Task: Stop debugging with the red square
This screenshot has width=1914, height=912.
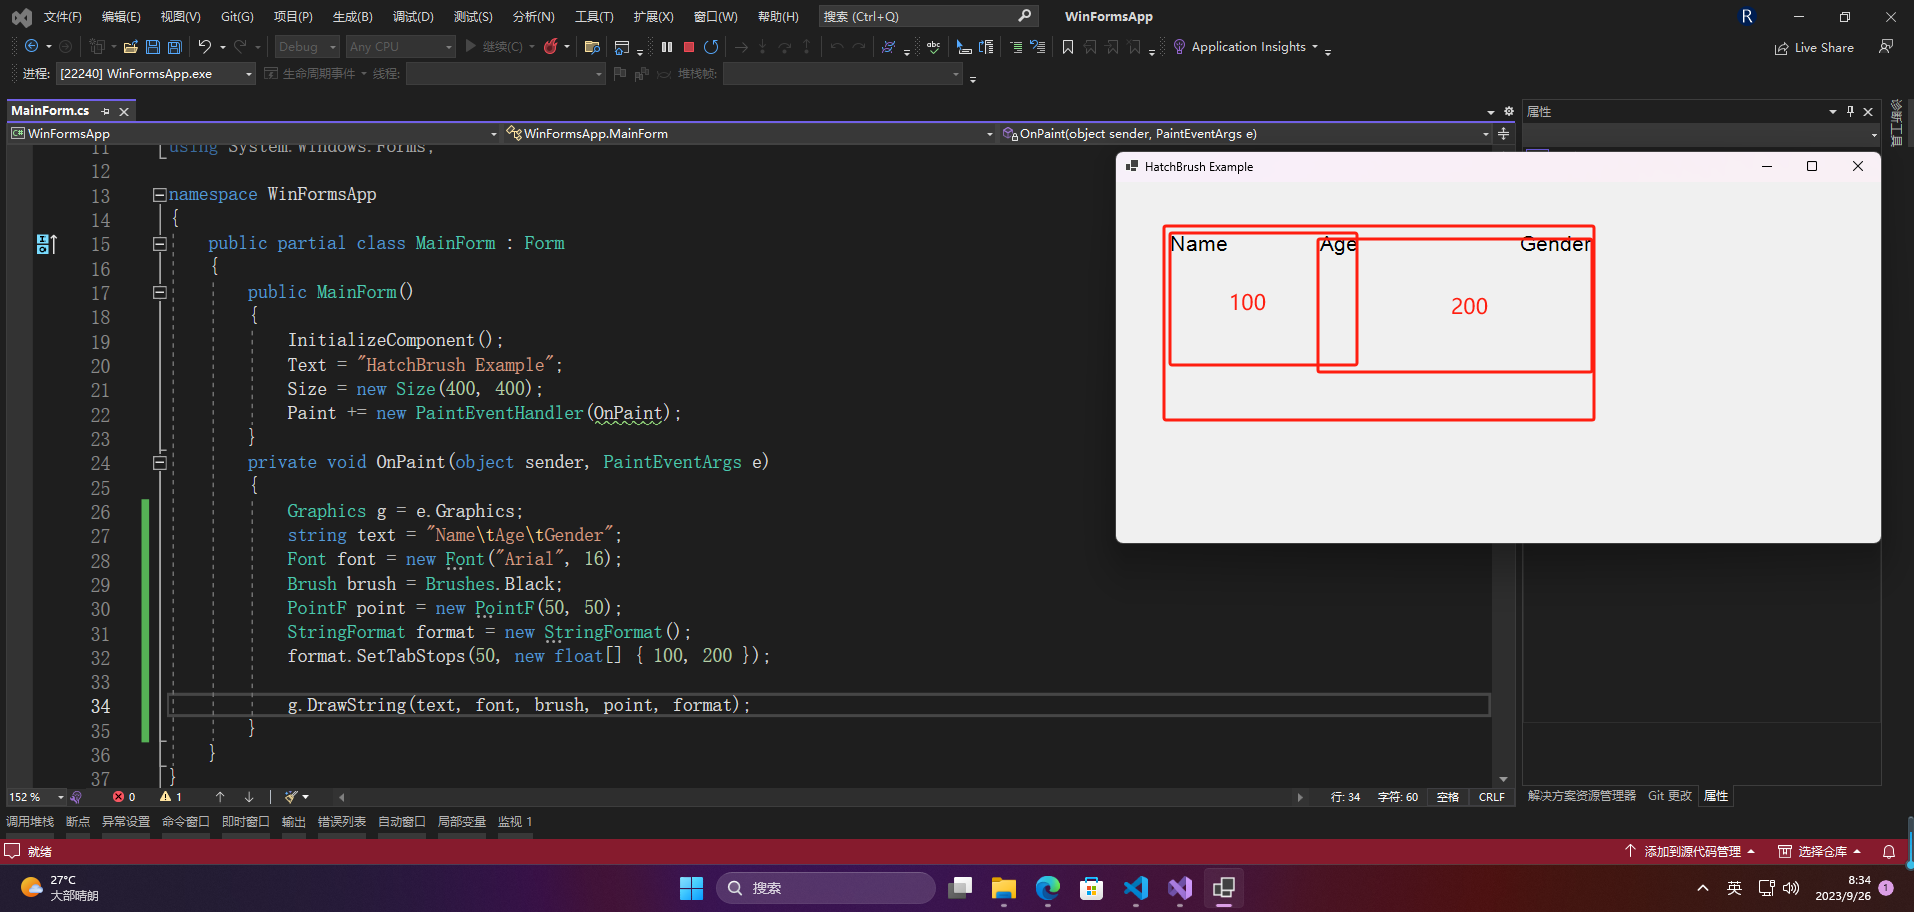Action: (689, 47)
